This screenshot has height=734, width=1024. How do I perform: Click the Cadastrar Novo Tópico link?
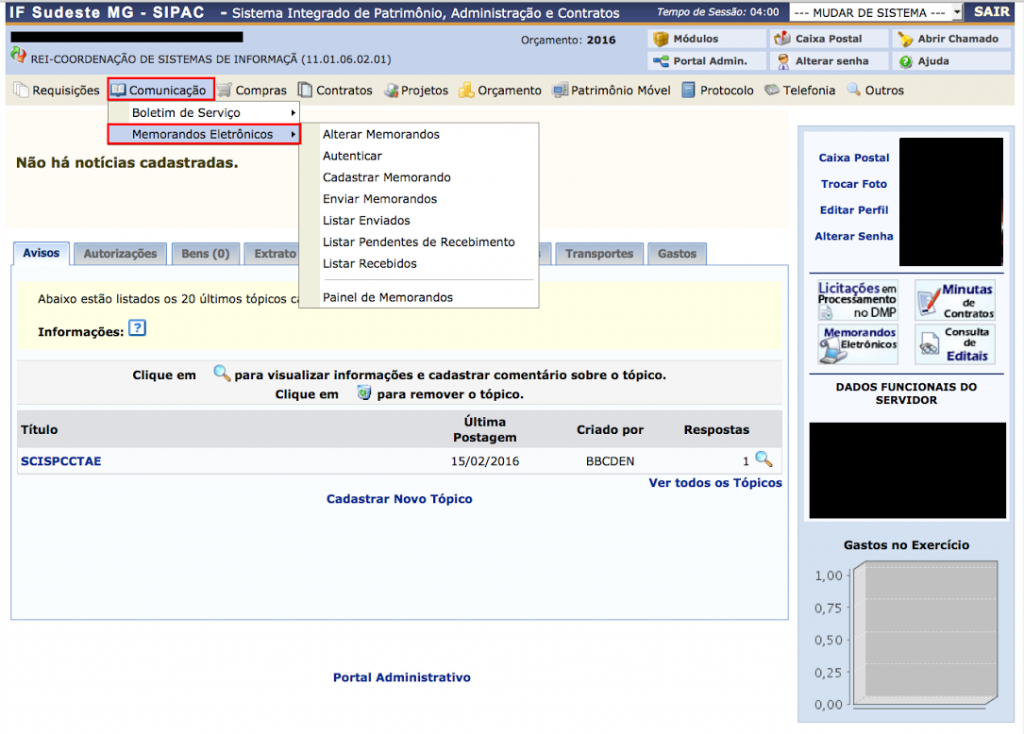(x=399, y=499)
